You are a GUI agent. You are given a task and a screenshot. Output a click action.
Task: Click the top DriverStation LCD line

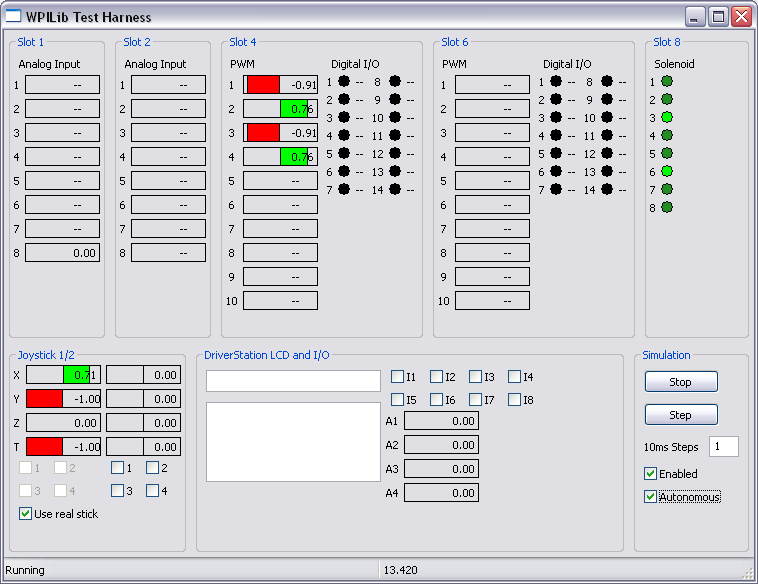[293, 381]
